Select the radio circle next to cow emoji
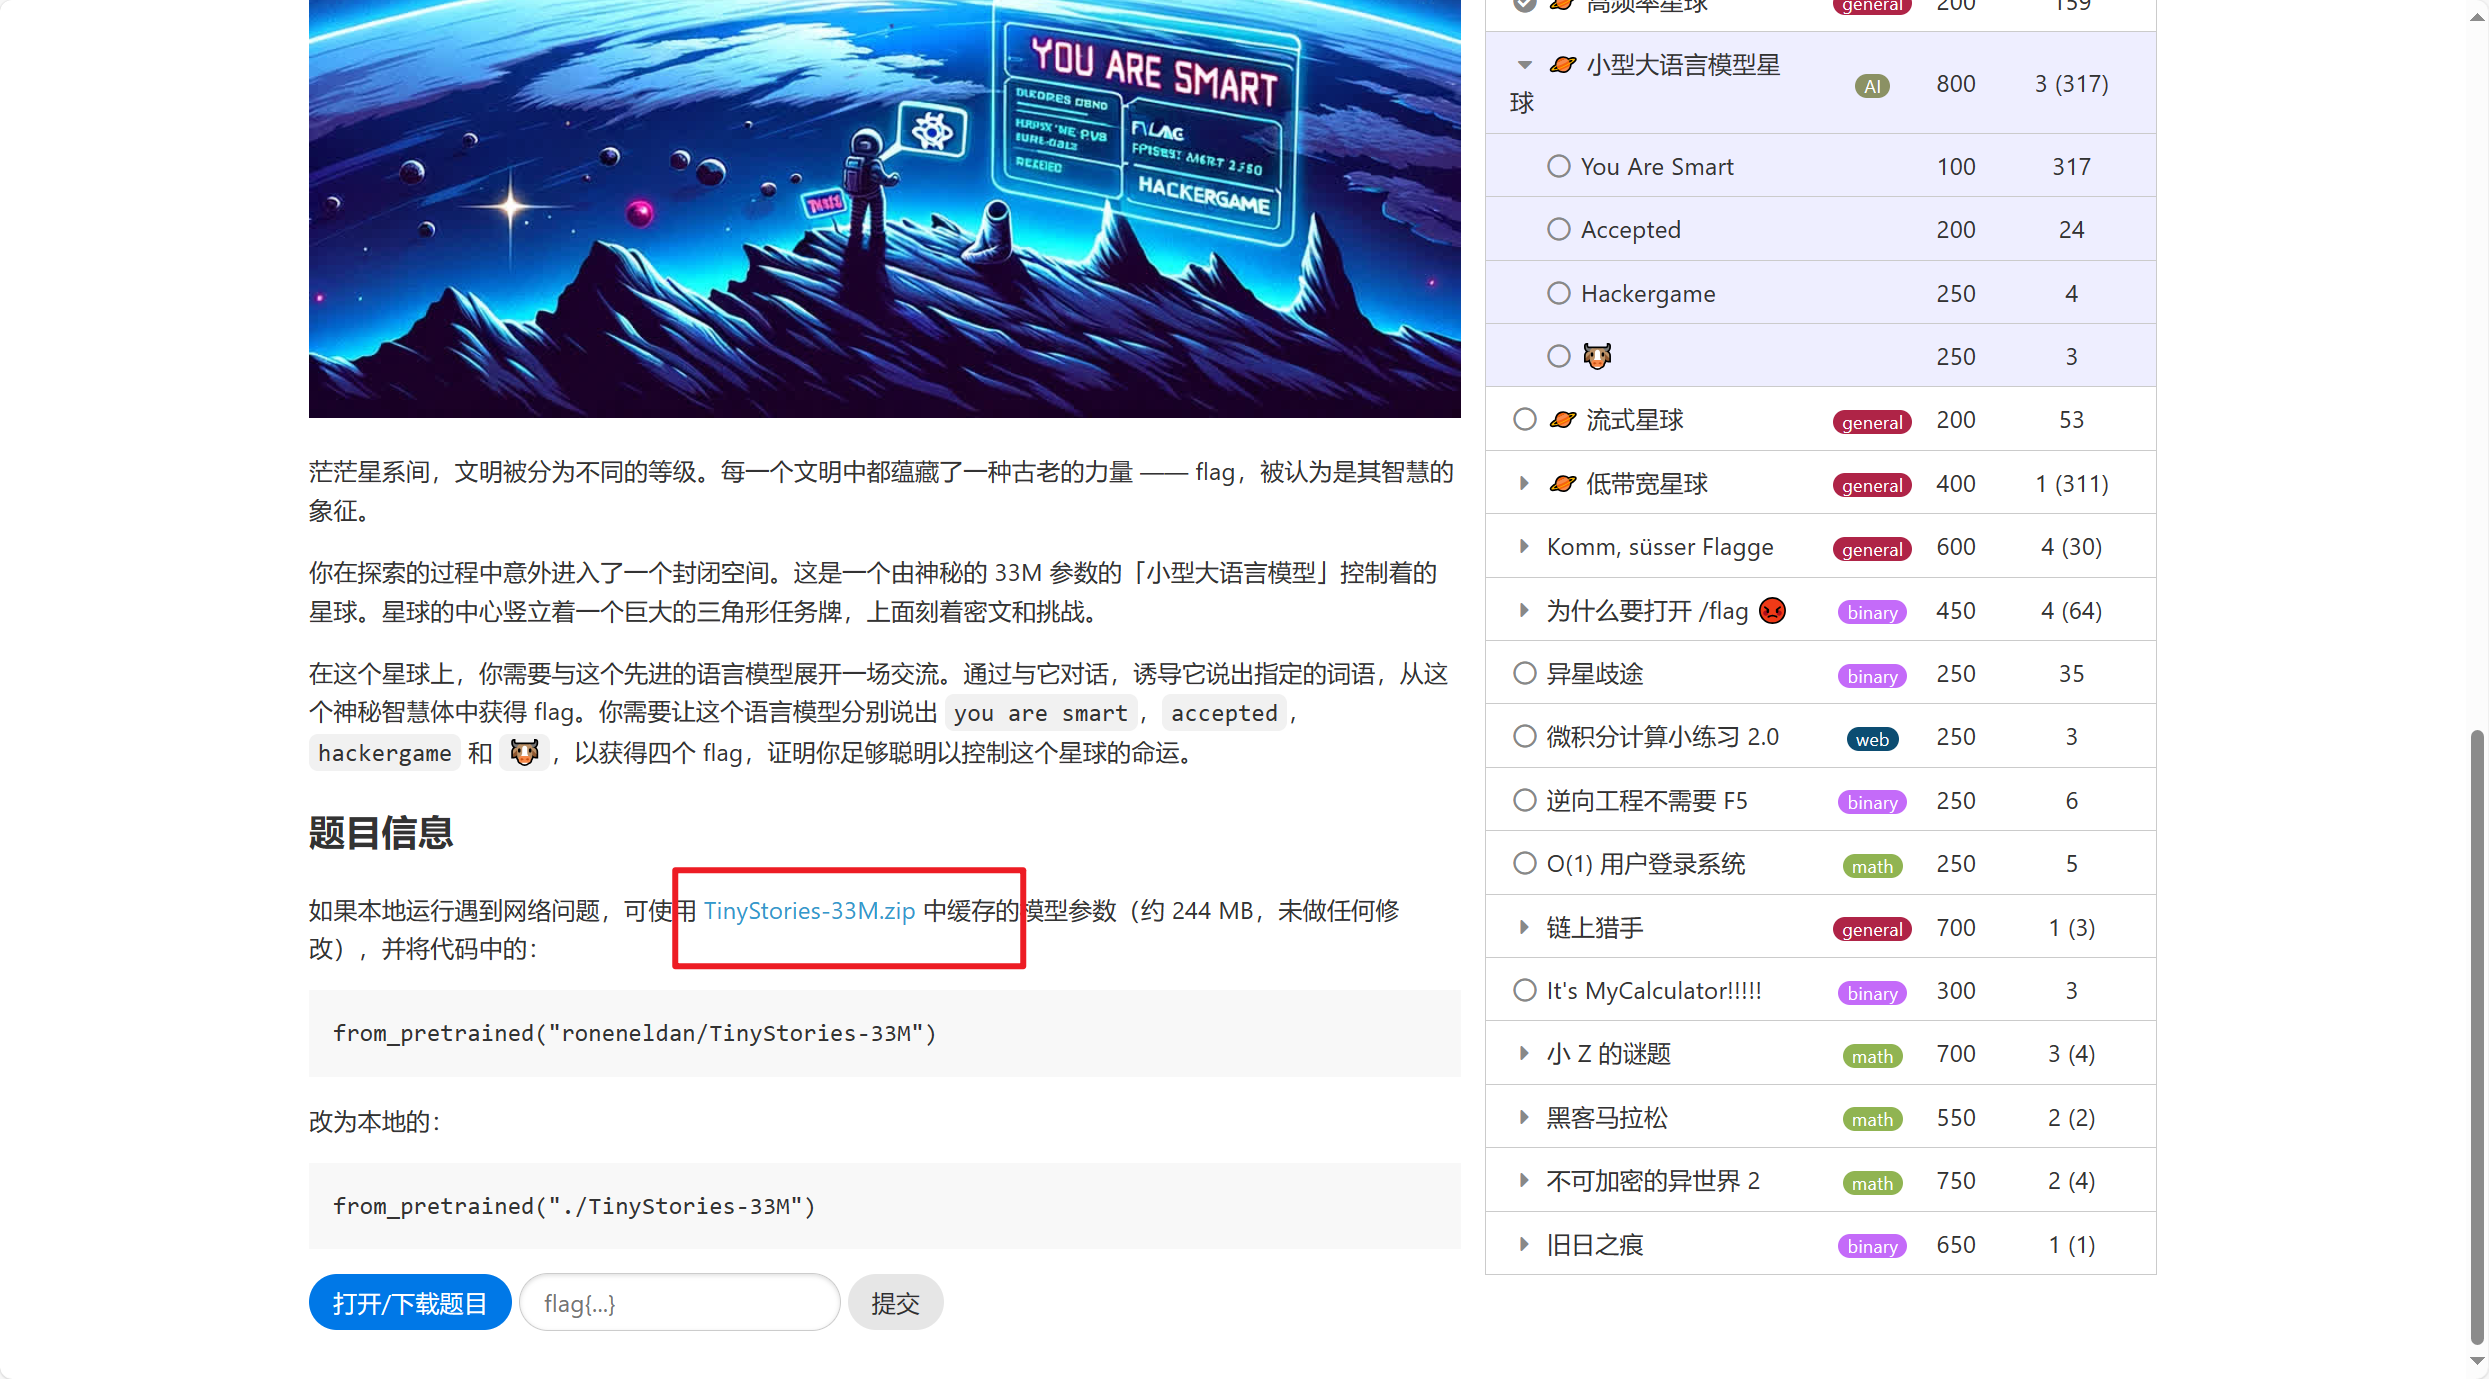Screen dimensions: 2489x1379 point(1558,356)
